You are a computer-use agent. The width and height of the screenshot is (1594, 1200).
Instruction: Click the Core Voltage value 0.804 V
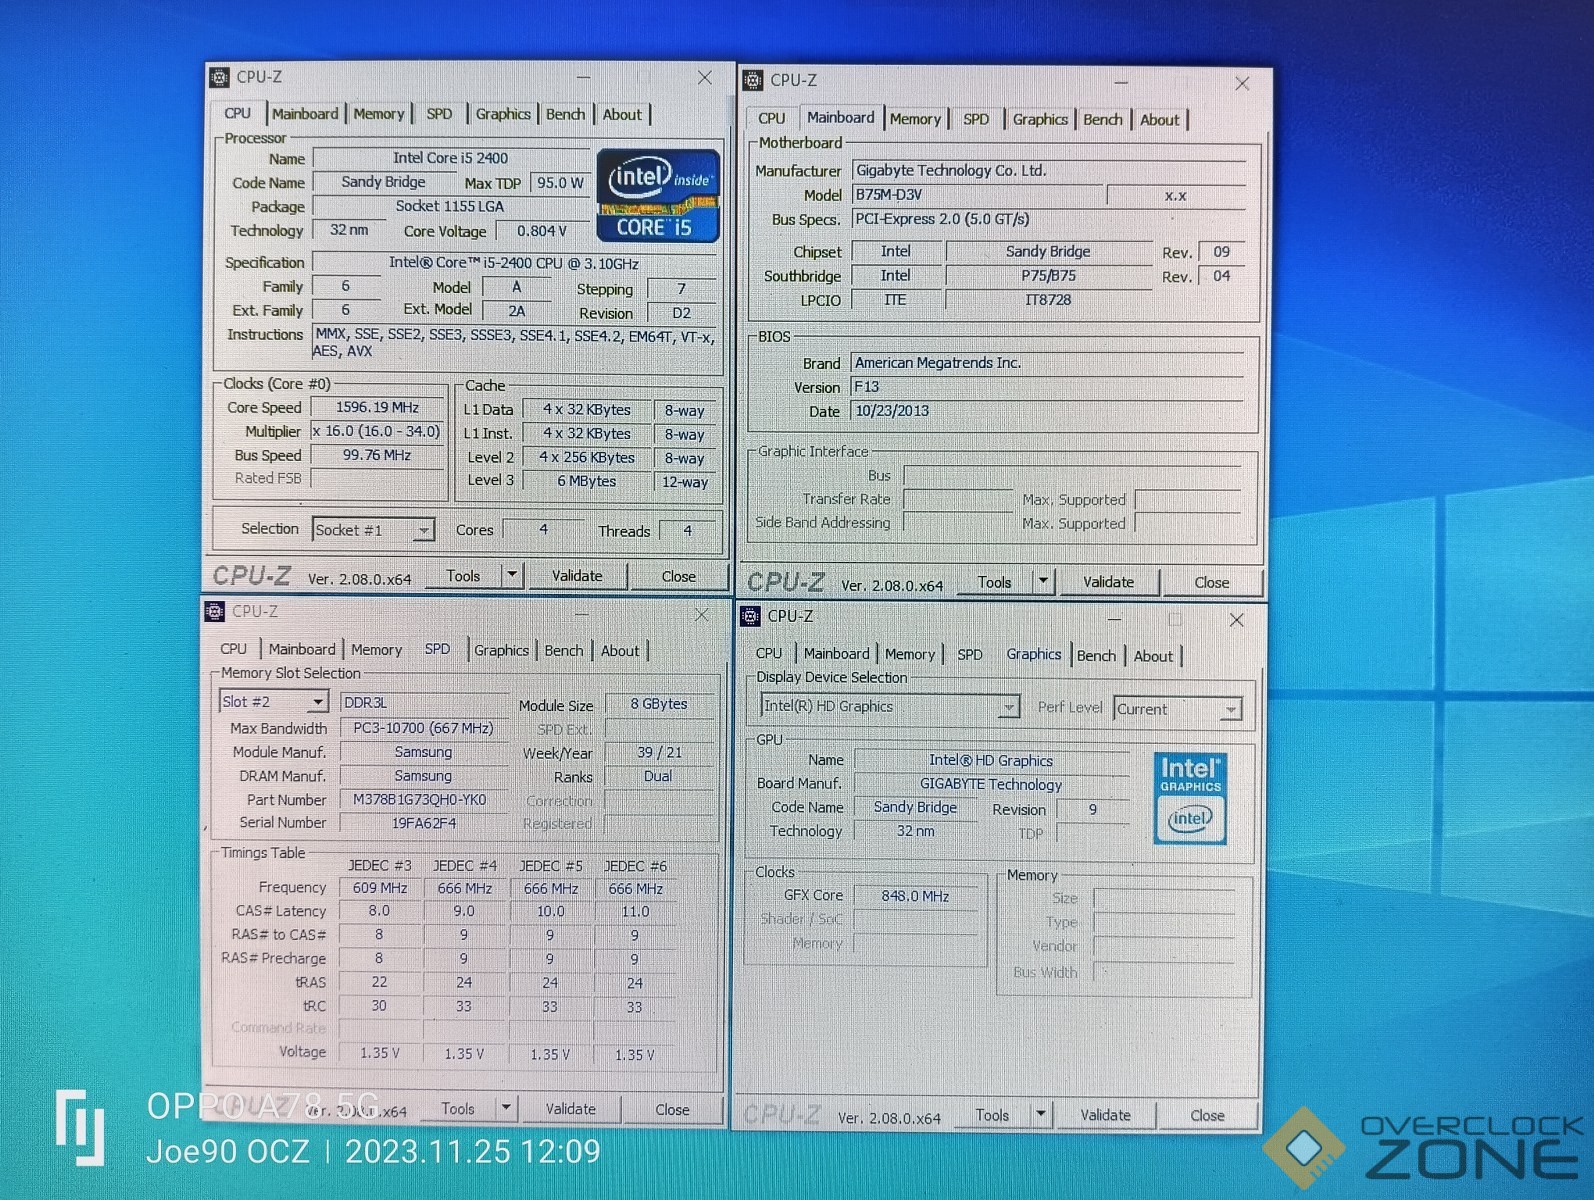click(x=541, y=231)
